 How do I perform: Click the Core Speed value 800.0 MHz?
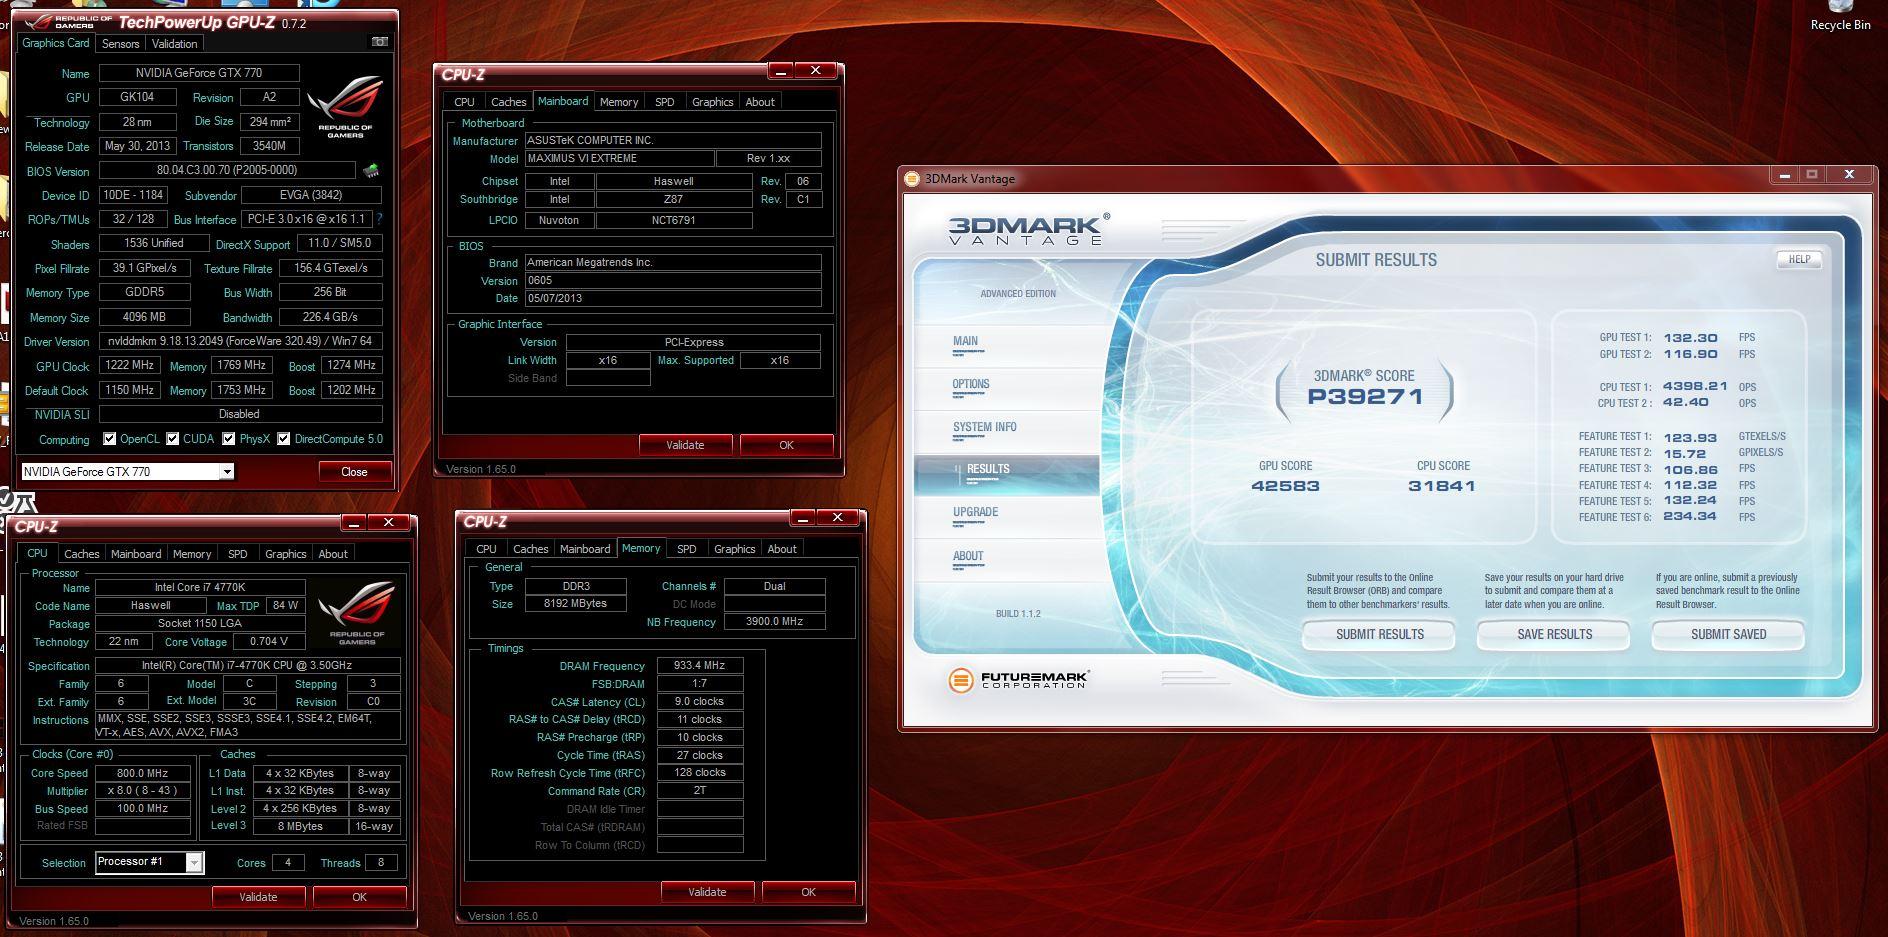143,773
